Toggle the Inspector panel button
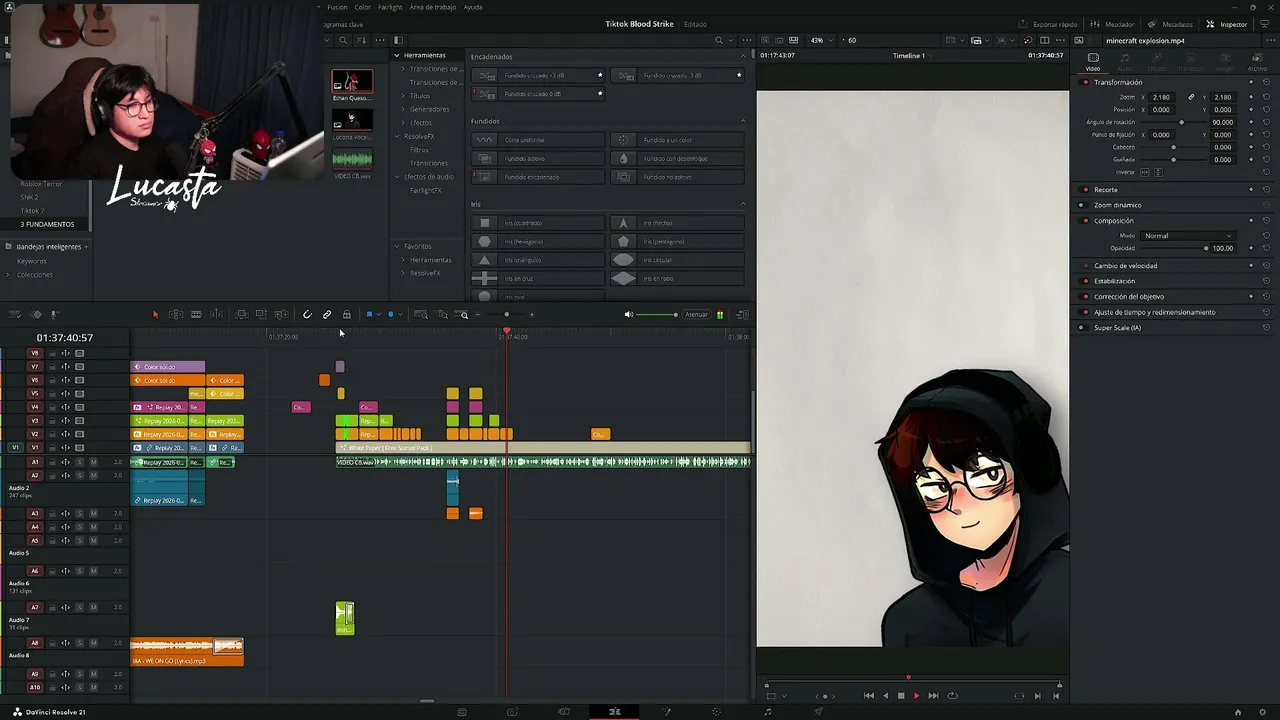The image size is (1280, 720). click(x=1227, y=24)
